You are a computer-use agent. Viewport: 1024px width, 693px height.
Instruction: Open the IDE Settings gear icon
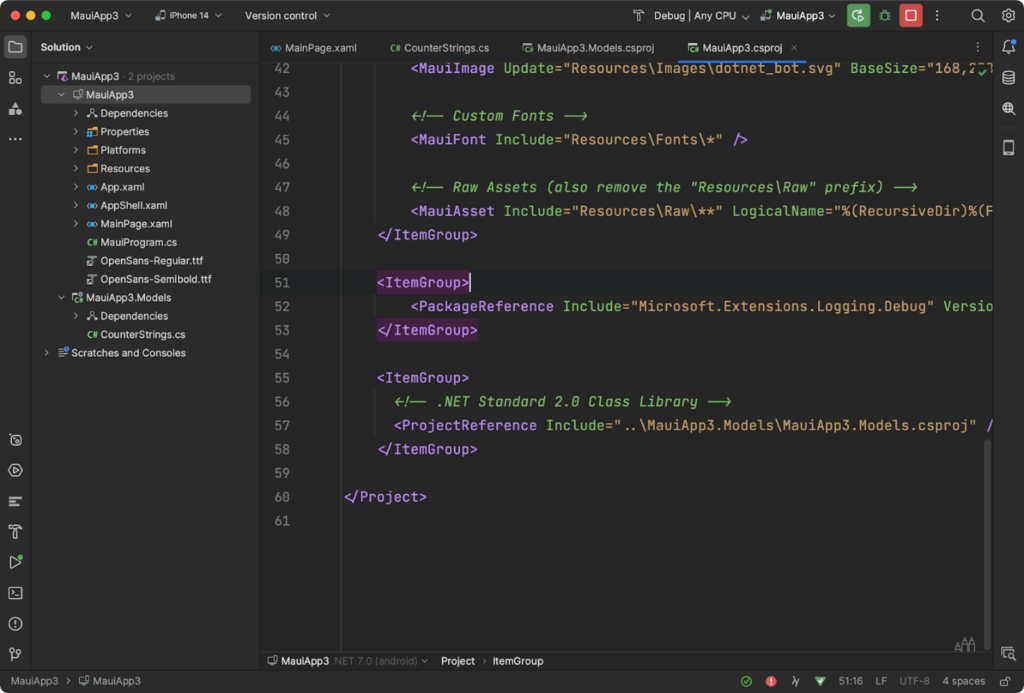(1009, 15)
